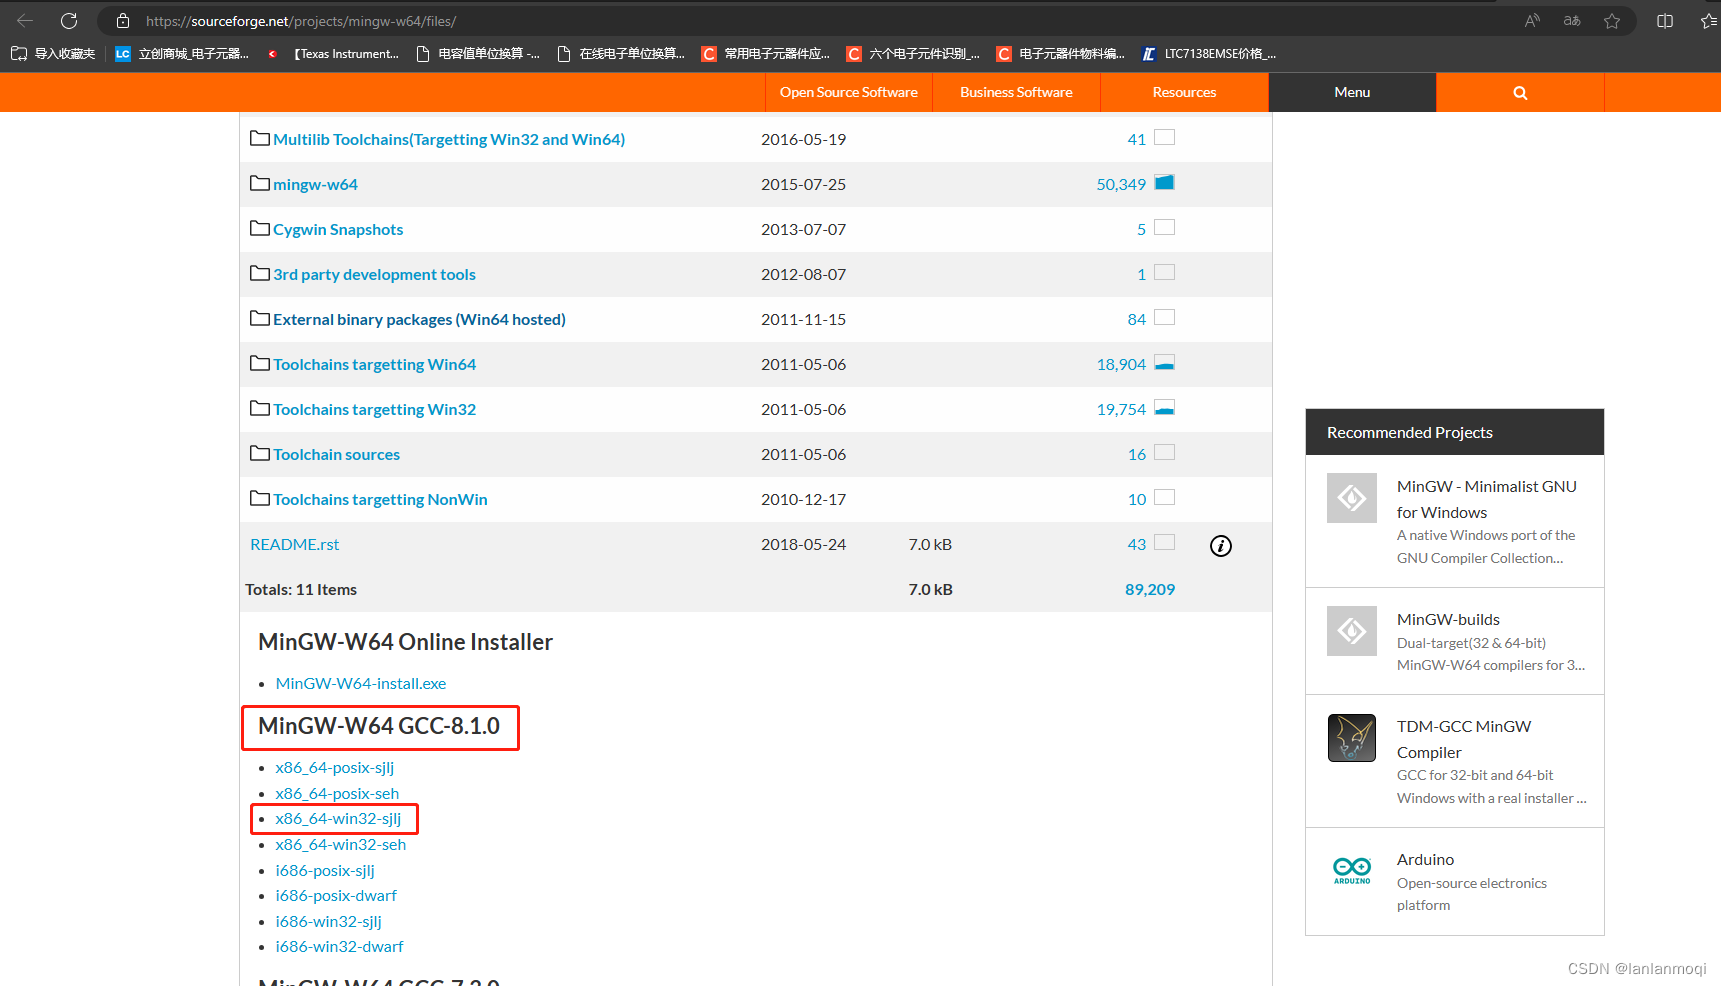Add page to favorites star icon
The image size is (1721, 986).
1612,21
